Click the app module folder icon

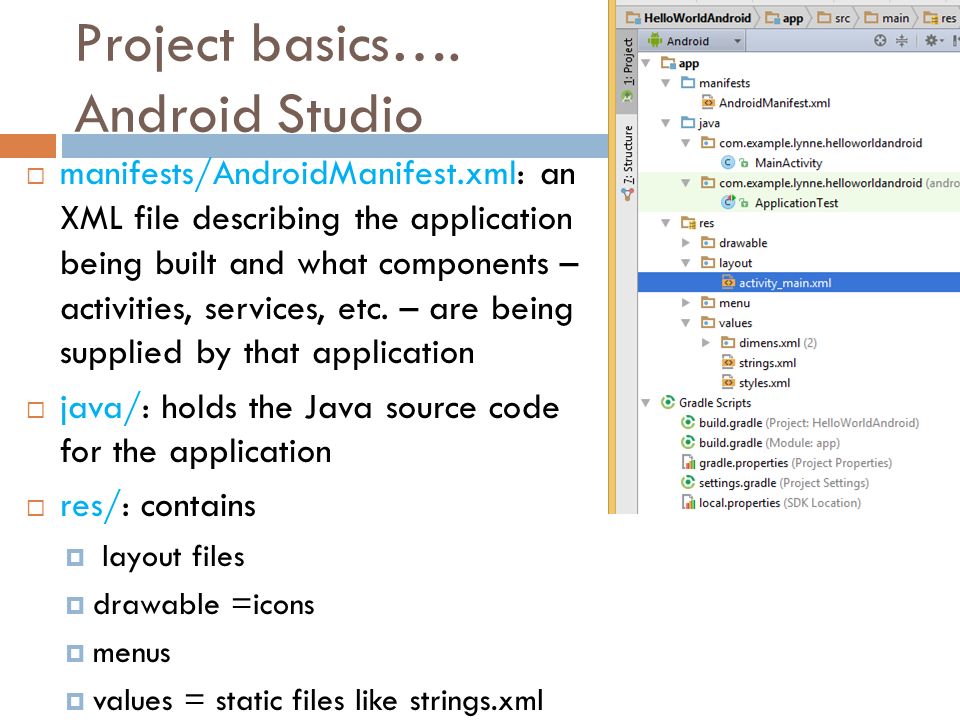[668, 62]
